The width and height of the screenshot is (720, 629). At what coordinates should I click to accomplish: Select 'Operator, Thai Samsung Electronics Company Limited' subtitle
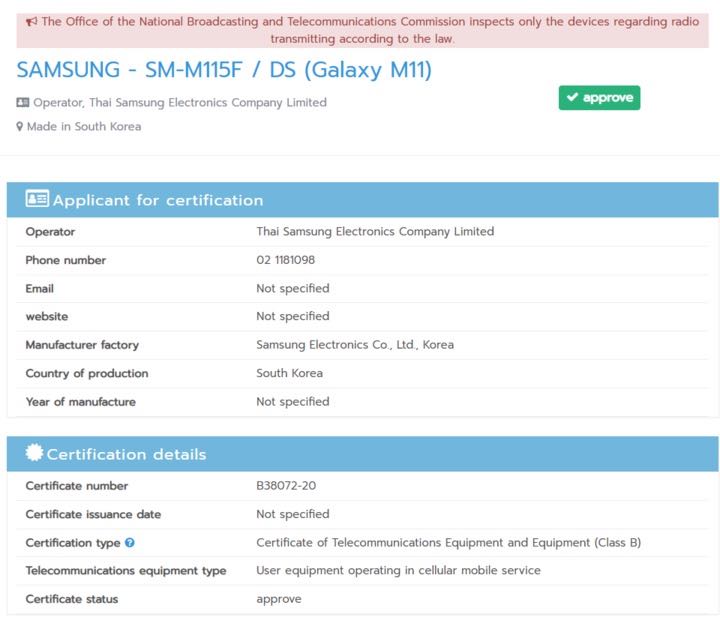point(180,102)
